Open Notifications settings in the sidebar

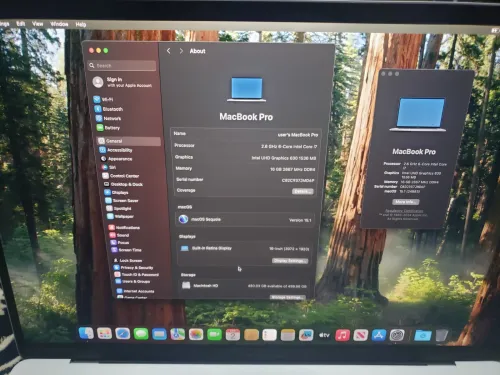click(x=124, y=227)
